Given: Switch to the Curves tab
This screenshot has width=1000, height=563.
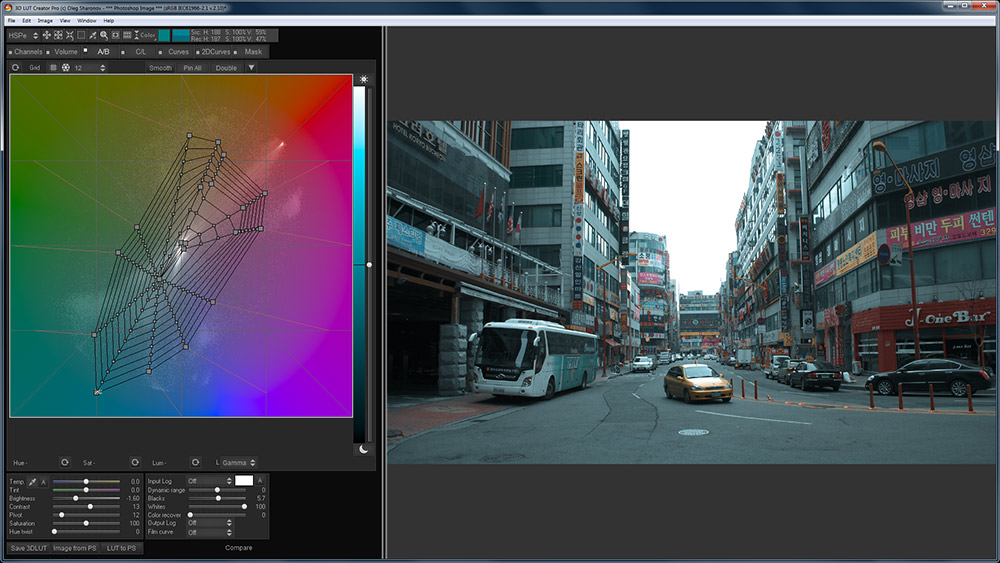Looking at the screenshot, I should point(178,51).
